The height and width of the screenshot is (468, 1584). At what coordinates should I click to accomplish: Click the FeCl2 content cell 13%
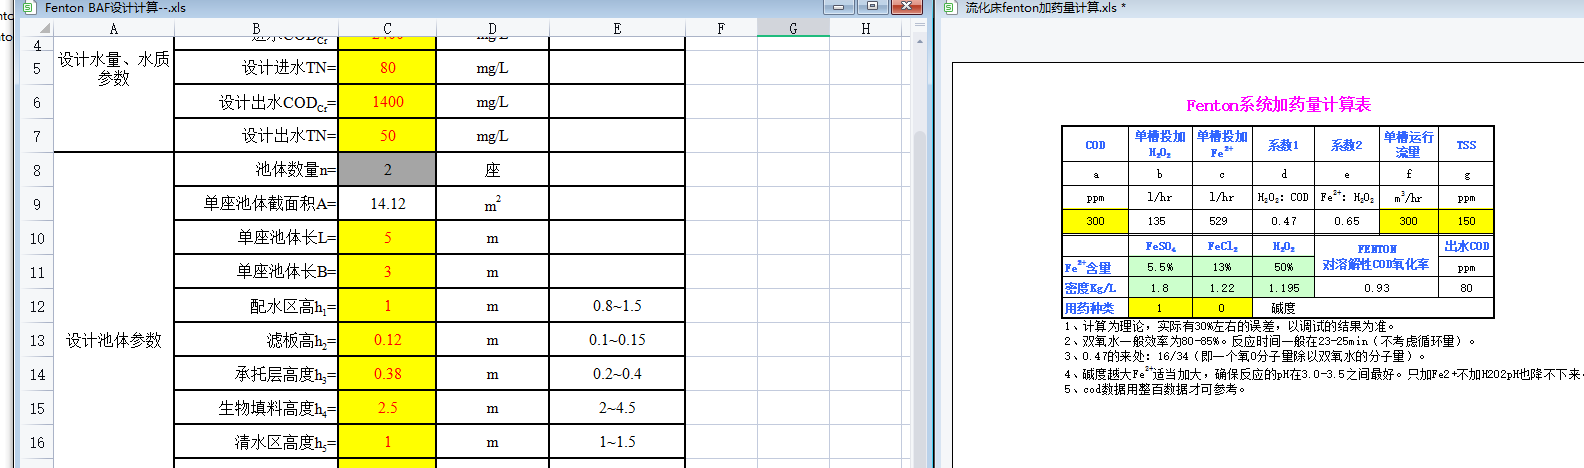(1222, 267)
